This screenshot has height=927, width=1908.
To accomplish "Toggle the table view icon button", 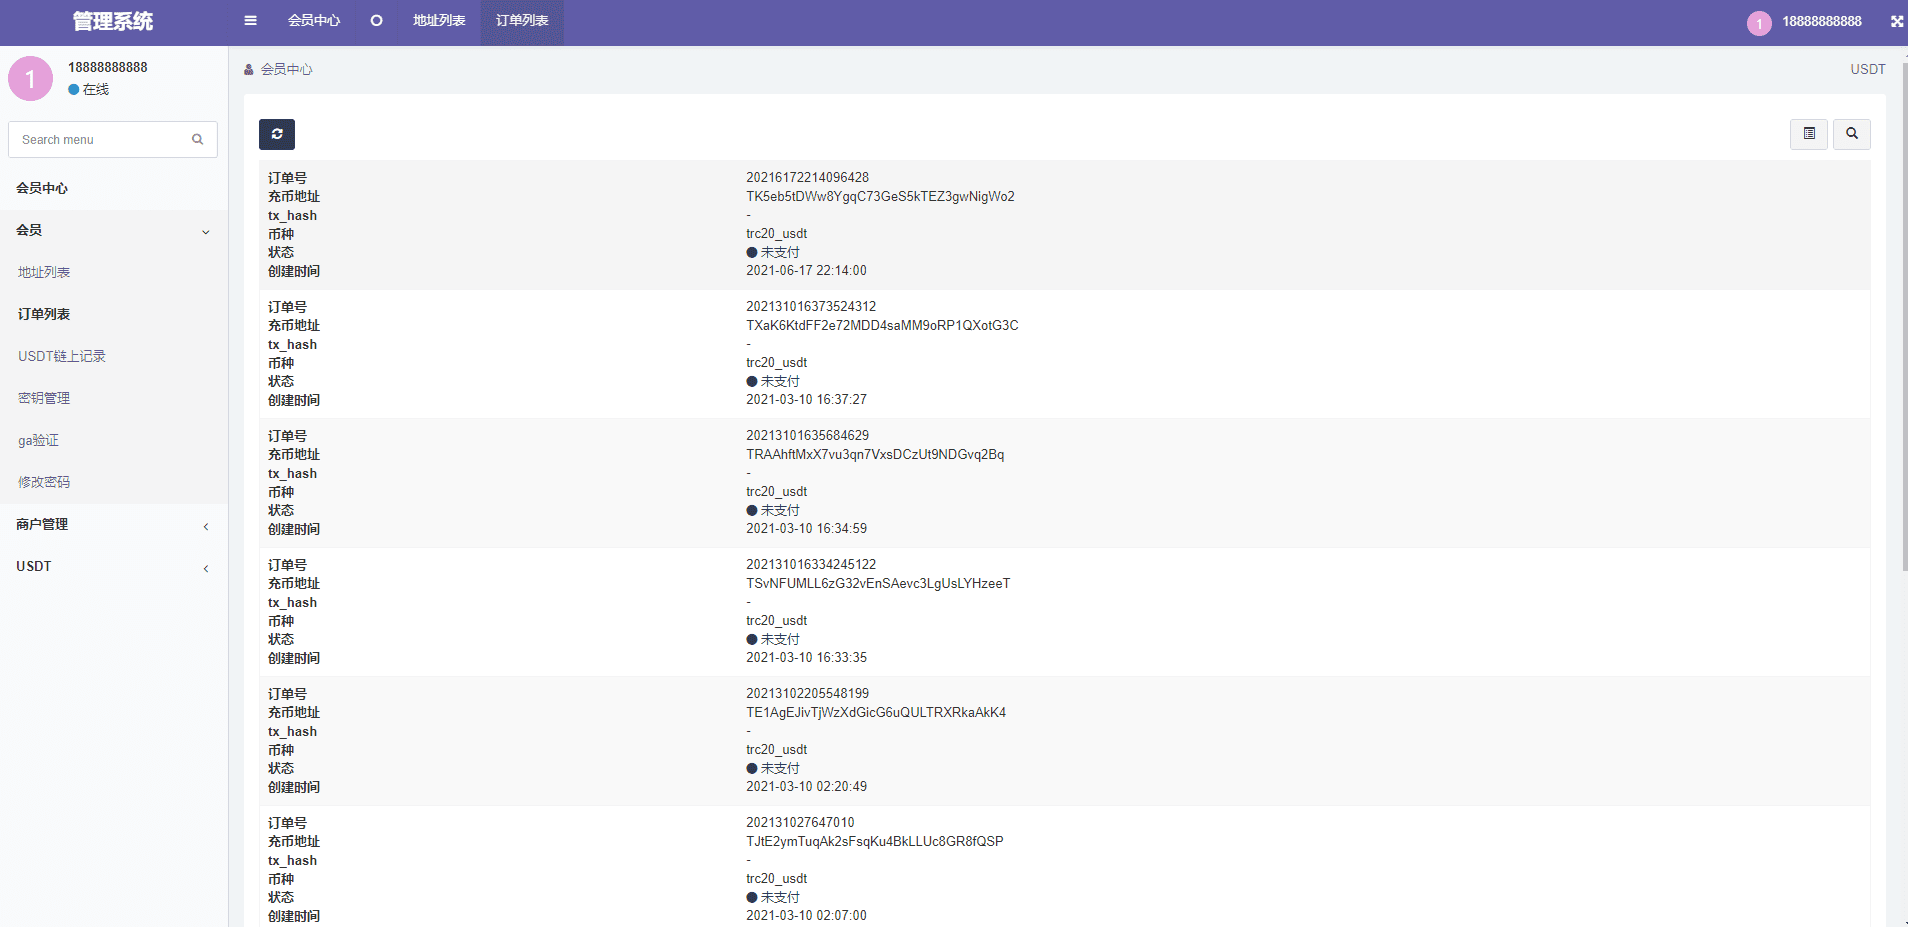I will pyautogui.click(x=1808, y=134).
